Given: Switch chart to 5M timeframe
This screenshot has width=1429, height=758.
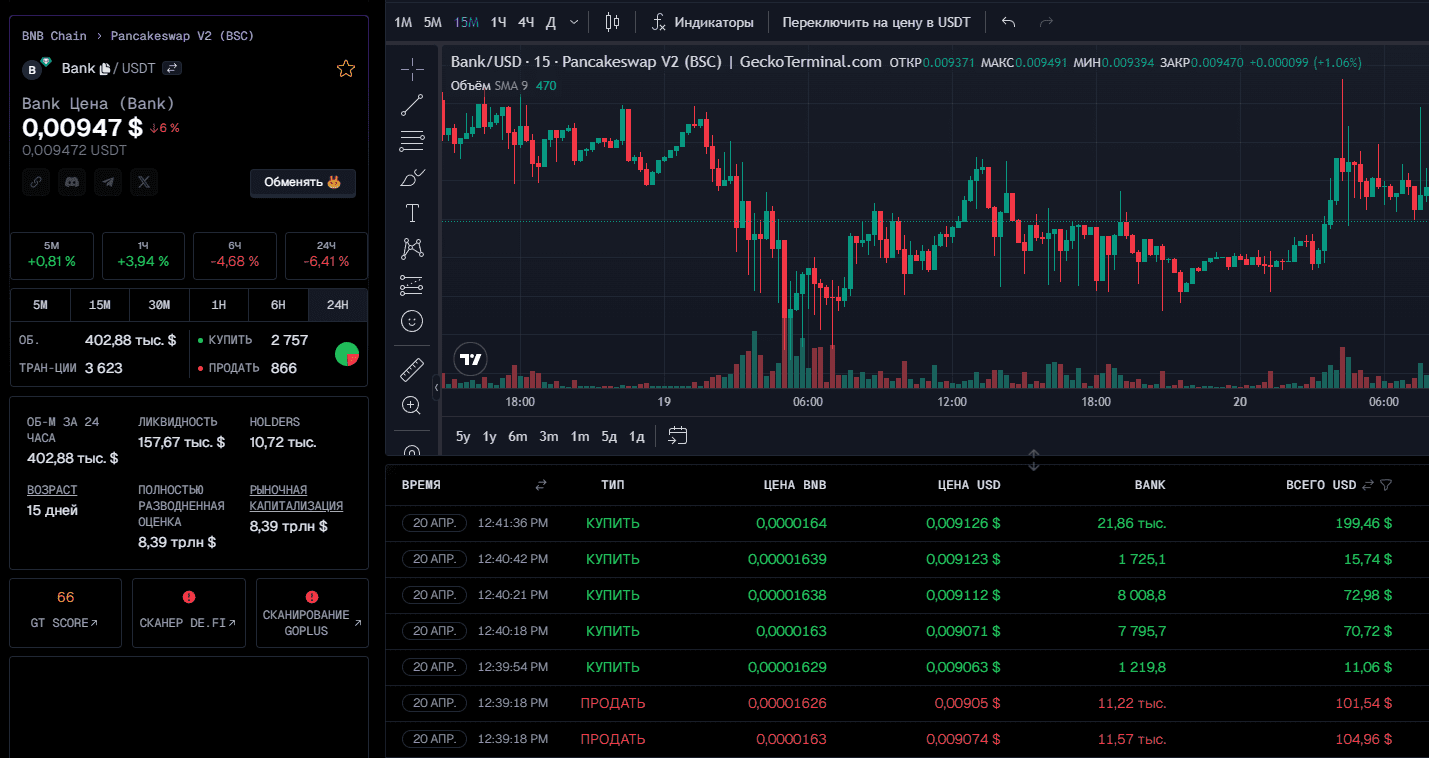Looking at the screenshot, I should pos(433,22).
